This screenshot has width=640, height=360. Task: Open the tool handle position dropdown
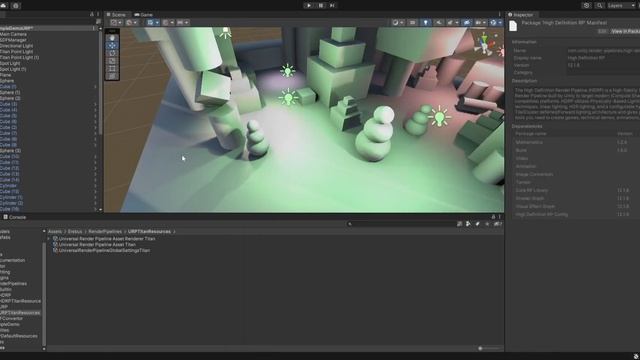[x=116, y=22]
